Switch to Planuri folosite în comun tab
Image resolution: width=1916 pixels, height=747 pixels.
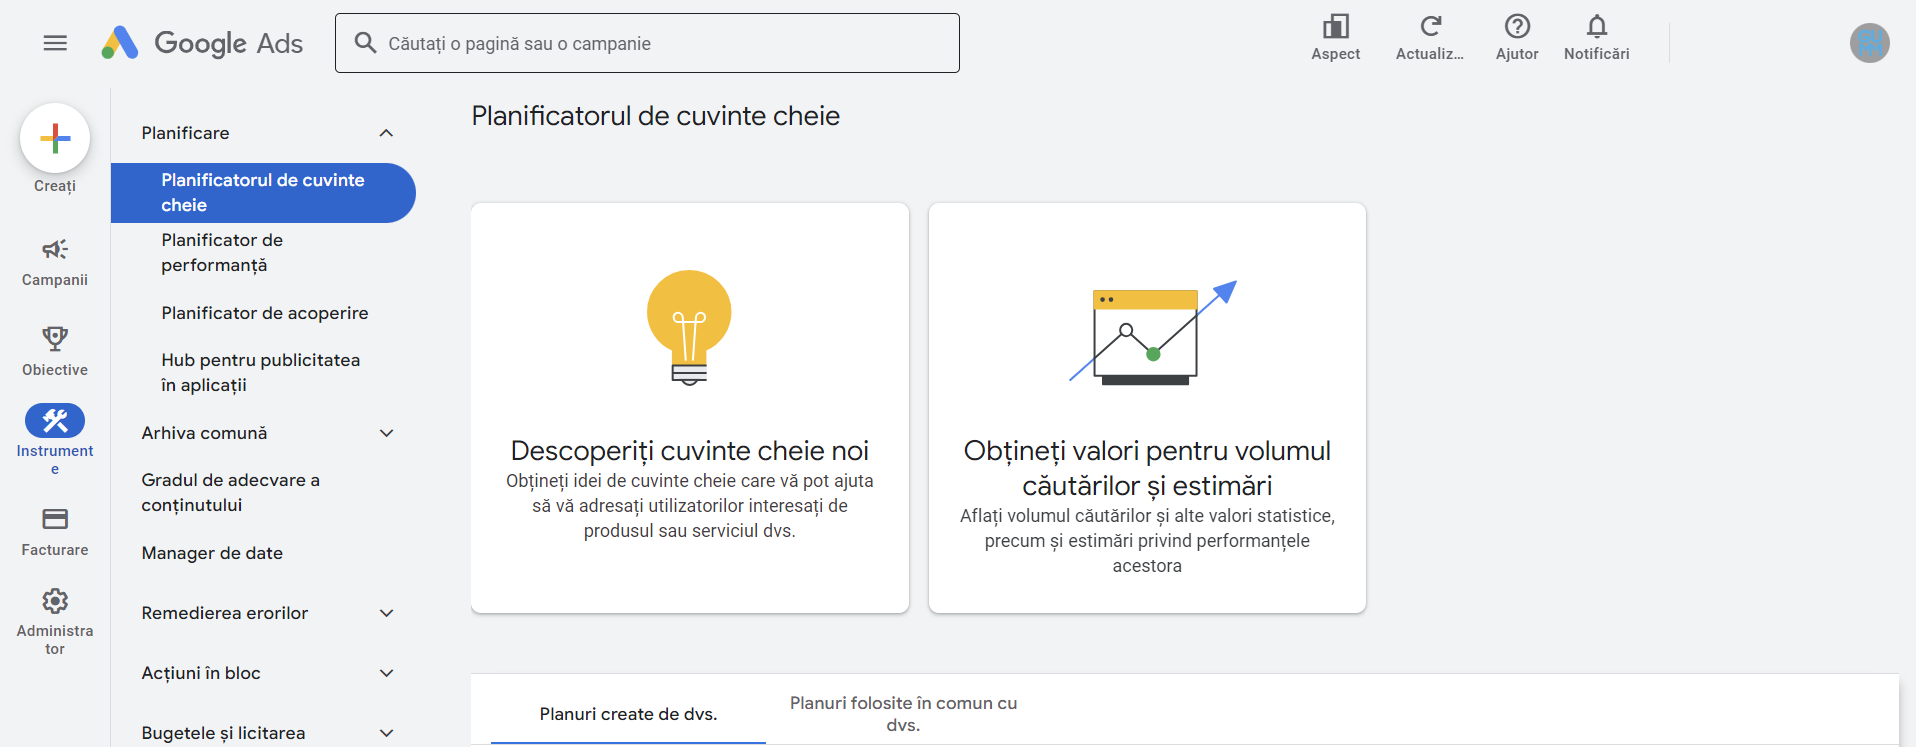pyautogui.click(x=903, y=714)
